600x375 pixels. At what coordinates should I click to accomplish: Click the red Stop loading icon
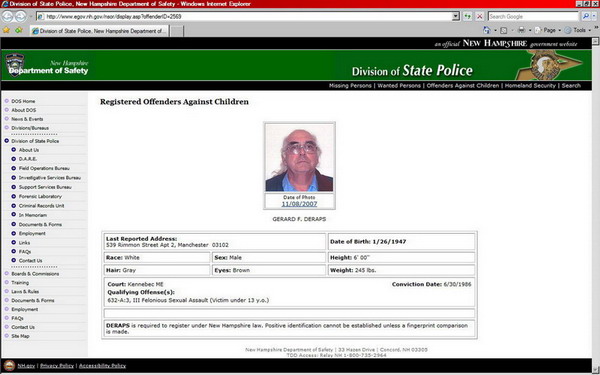(479, 16)
